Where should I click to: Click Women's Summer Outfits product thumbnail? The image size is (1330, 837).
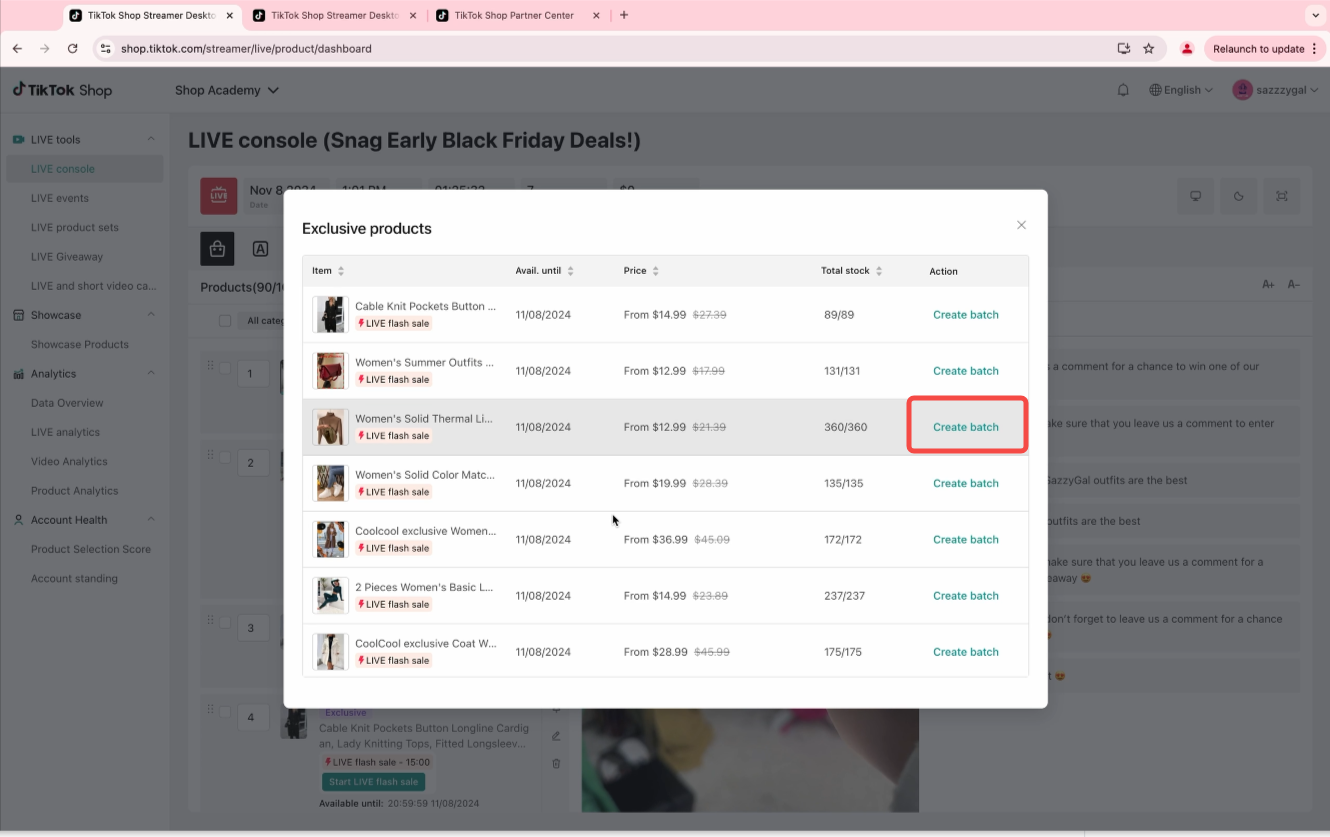pos(329,371)
